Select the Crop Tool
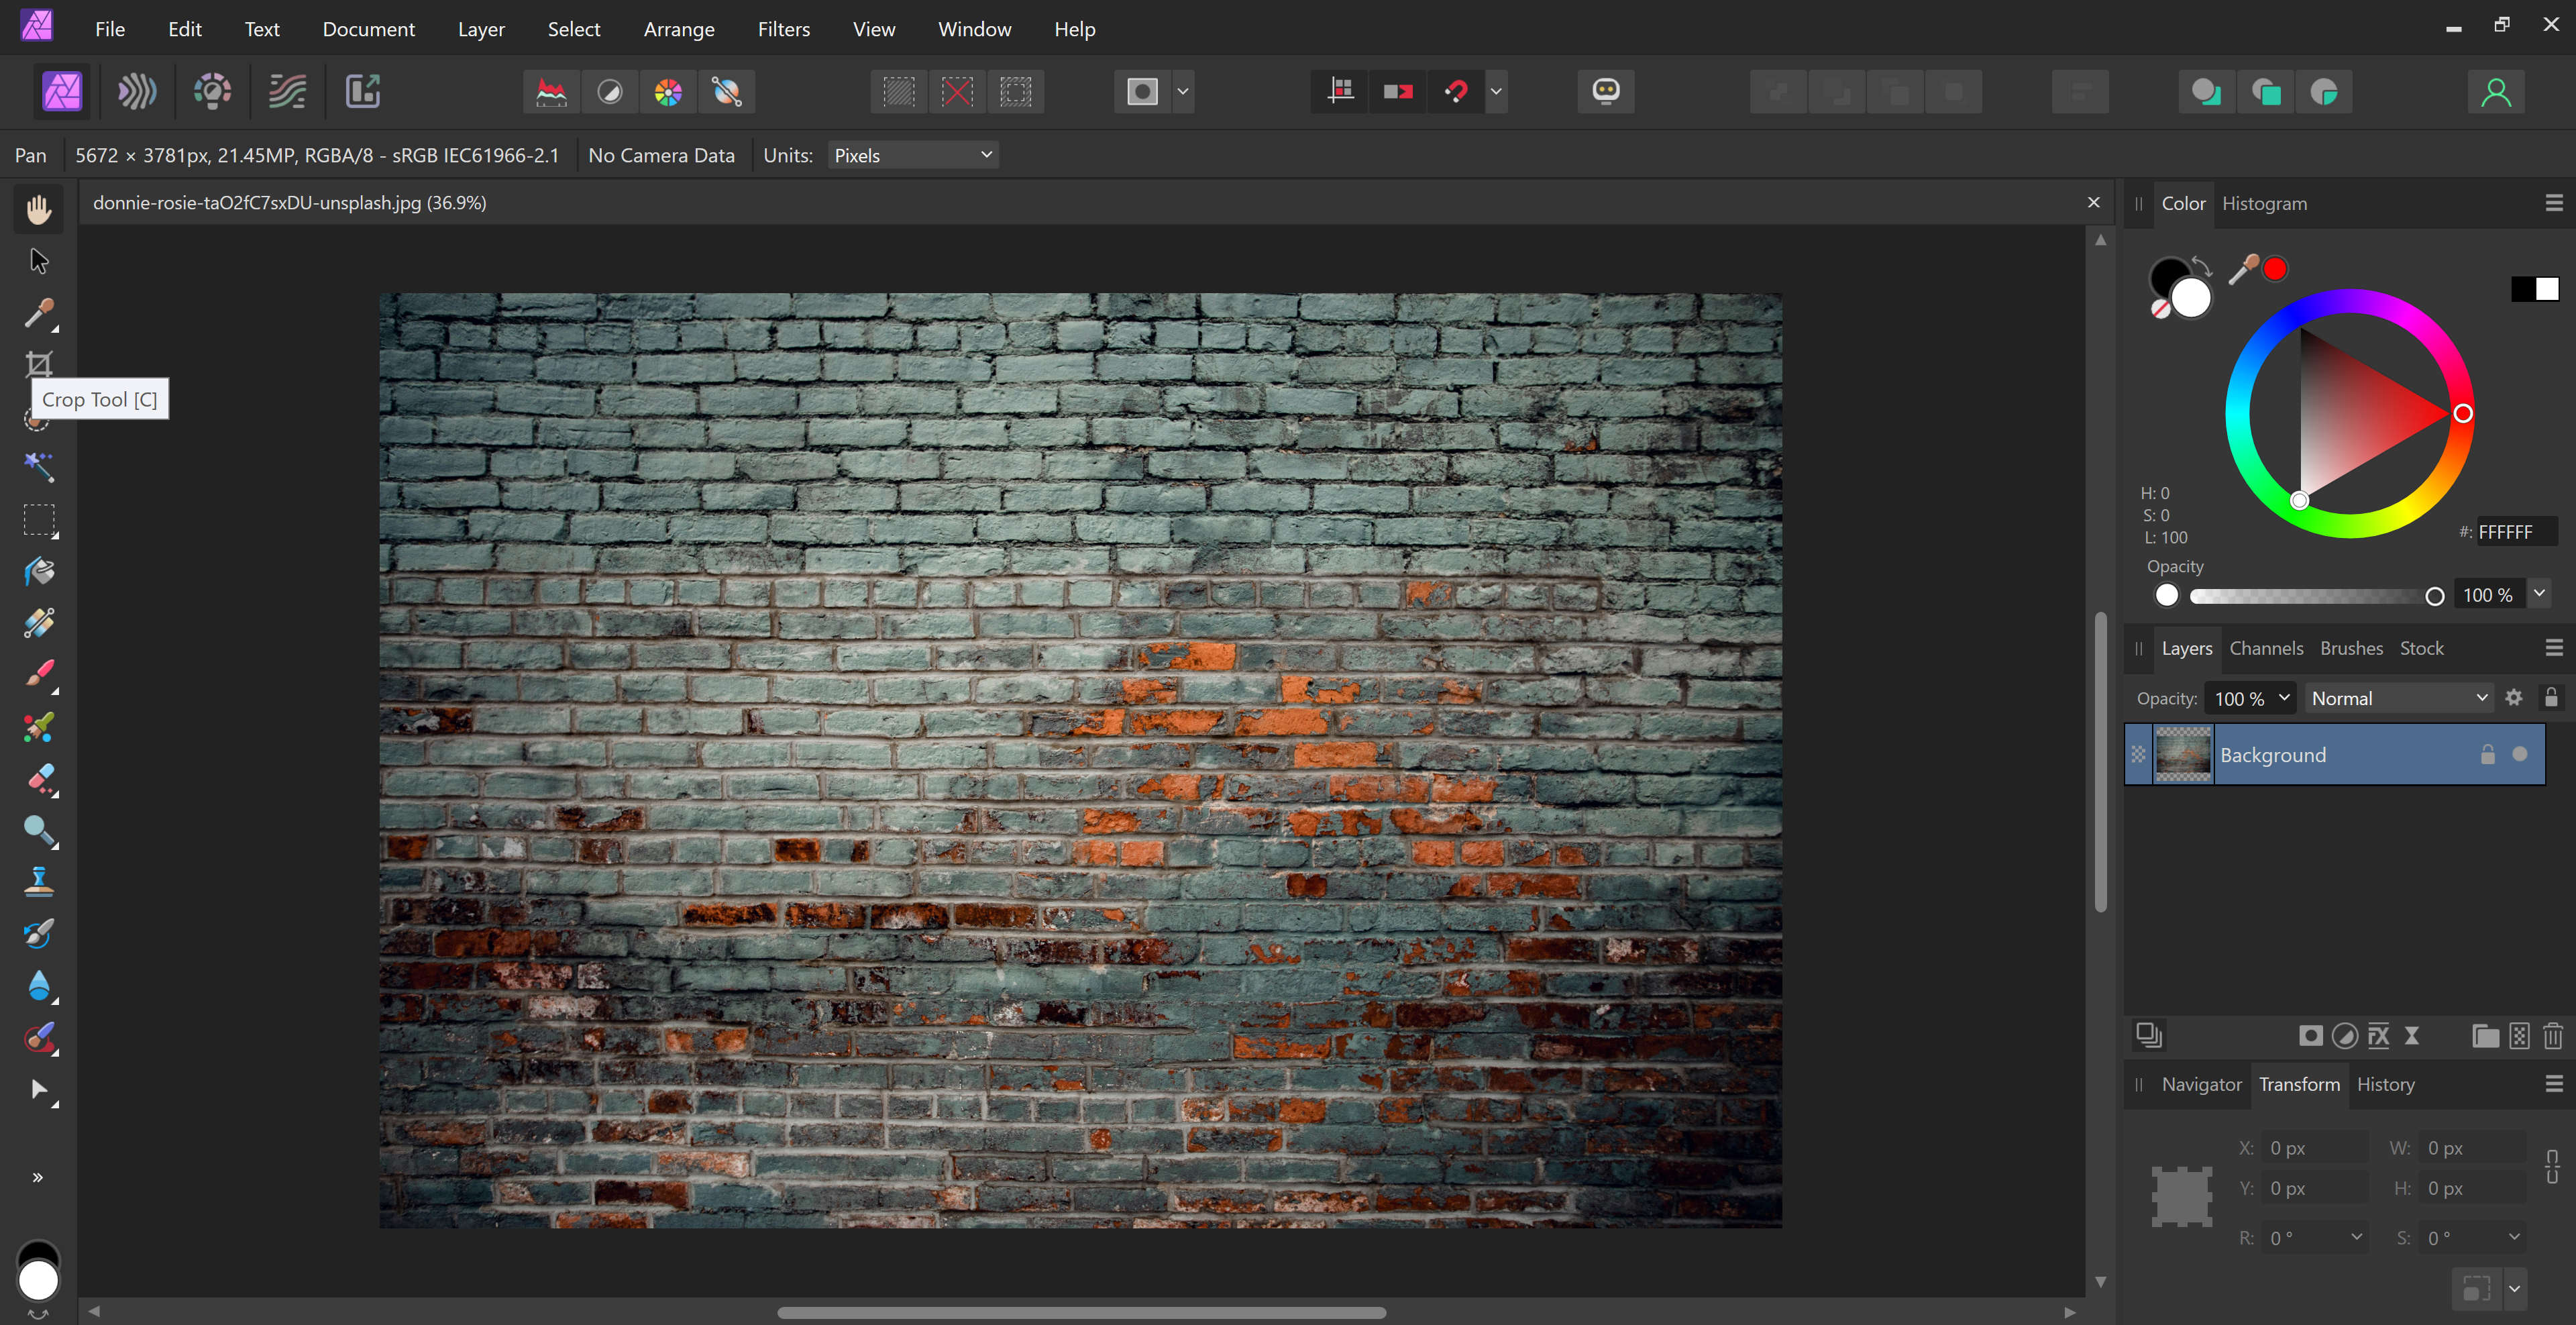This screenshot has width=2576, height=1325. [x=37, y=364]
